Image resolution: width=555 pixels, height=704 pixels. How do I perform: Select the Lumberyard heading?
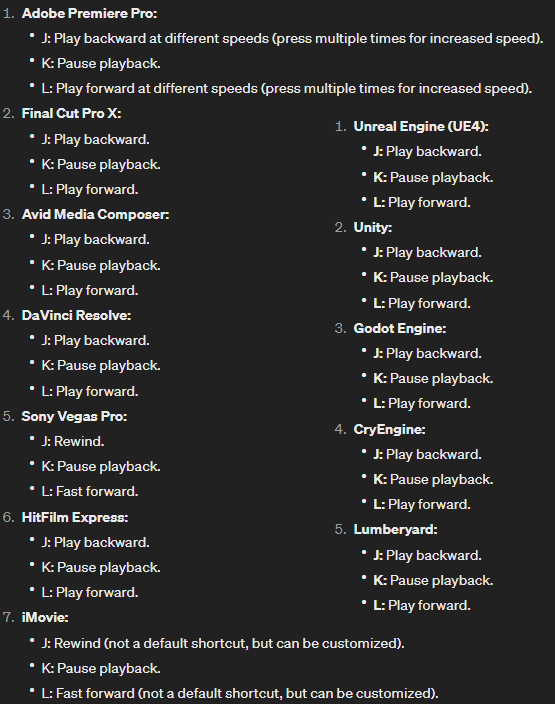click(x=396, y=530)
